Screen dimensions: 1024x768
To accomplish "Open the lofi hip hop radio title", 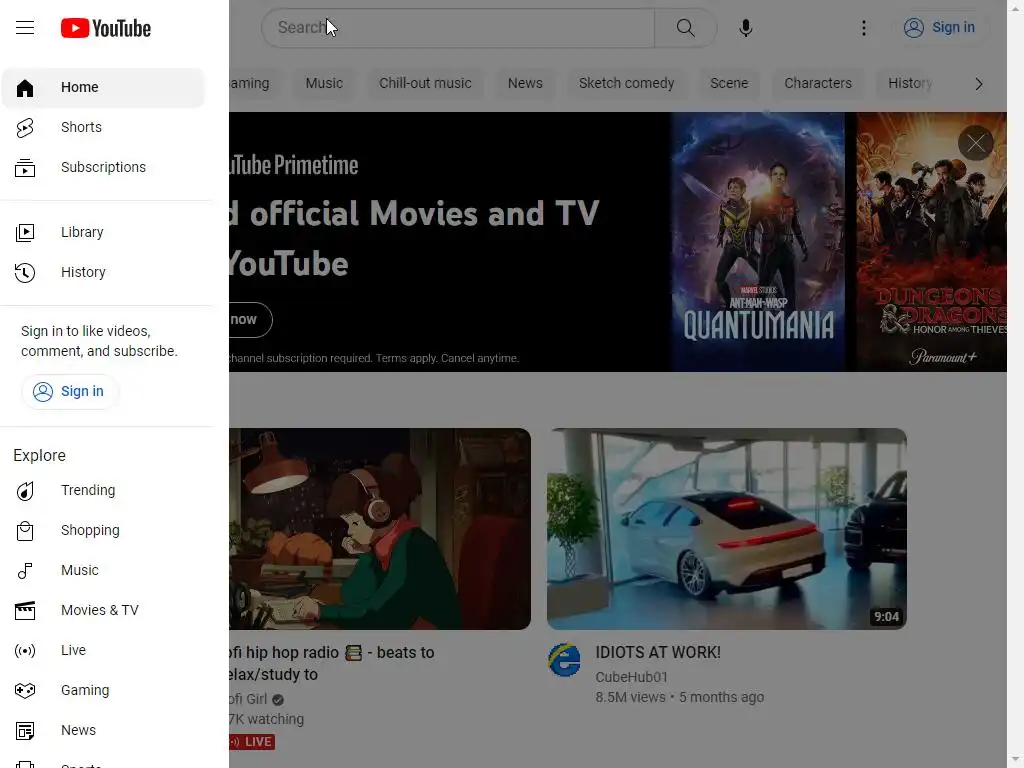I will tap(332, 663).
